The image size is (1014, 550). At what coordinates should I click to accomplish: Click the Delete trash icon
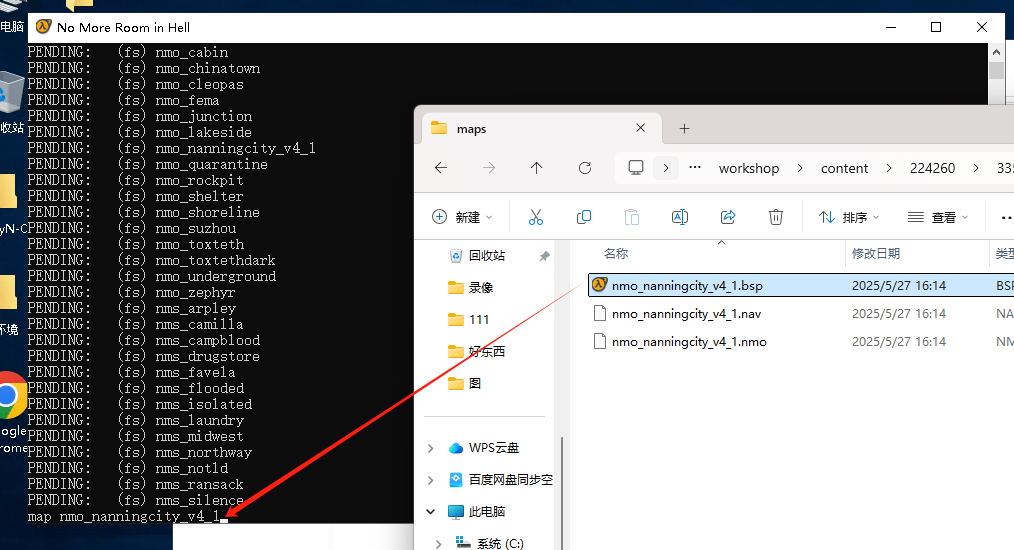[x=776, y=217]
